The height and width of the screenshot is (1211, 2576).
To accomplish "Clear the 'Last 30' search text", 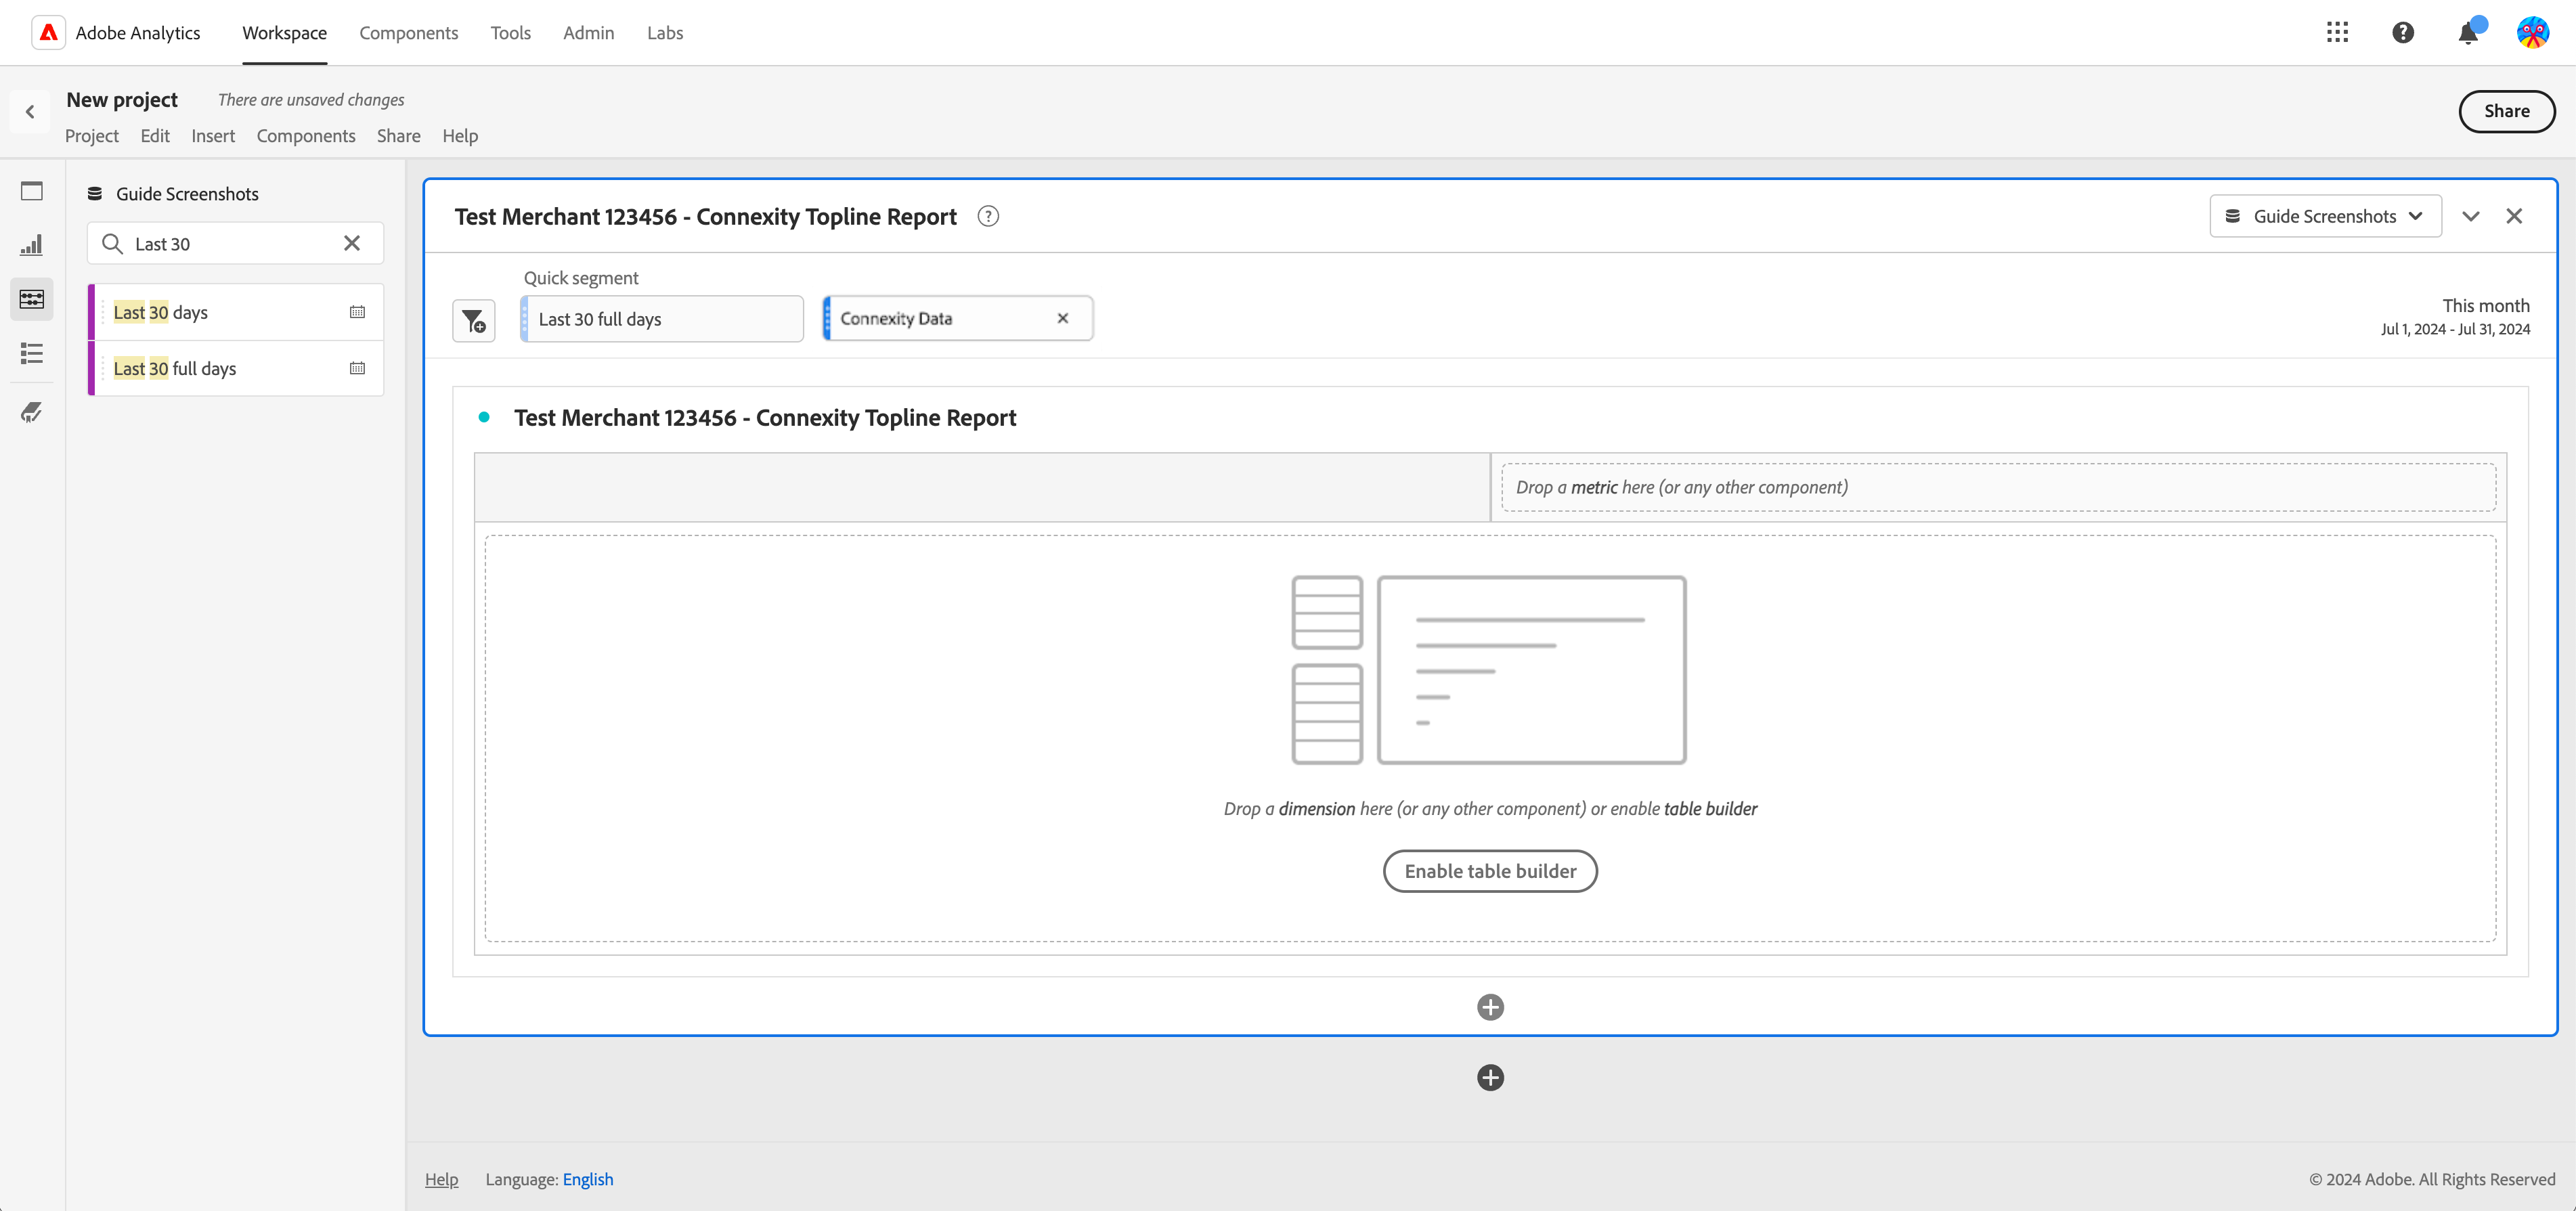I will pyautogui.click(x=352, y=243).
